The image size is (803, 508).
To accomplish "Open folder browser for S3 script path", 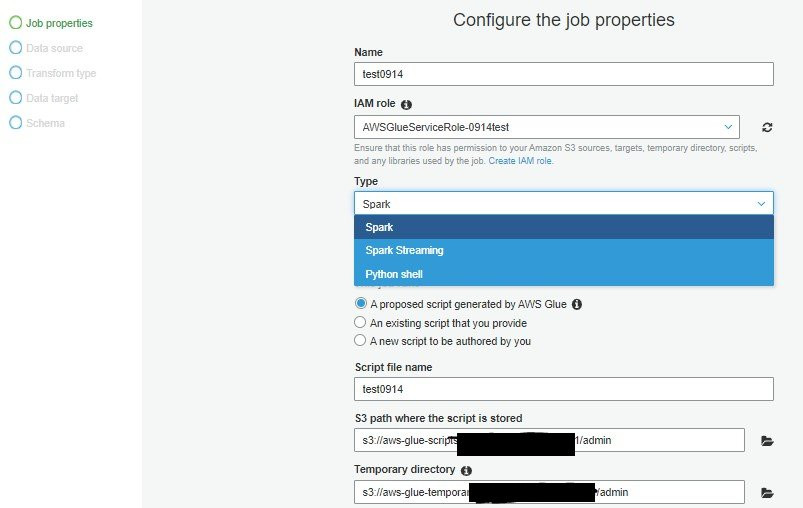I will pyautogui.click(x=767, y=441).
